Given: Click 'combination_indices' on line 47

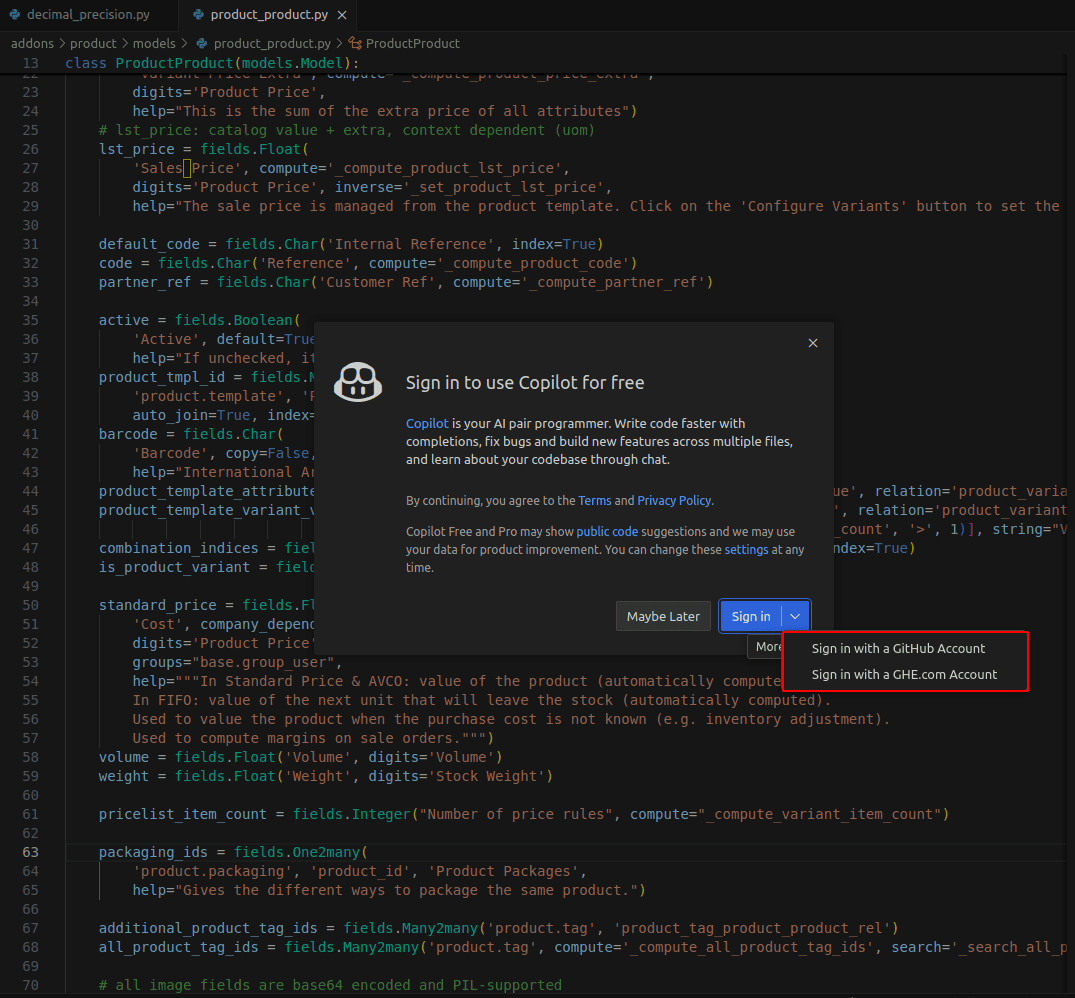Looking at the screenshot, I should [178, 548].
